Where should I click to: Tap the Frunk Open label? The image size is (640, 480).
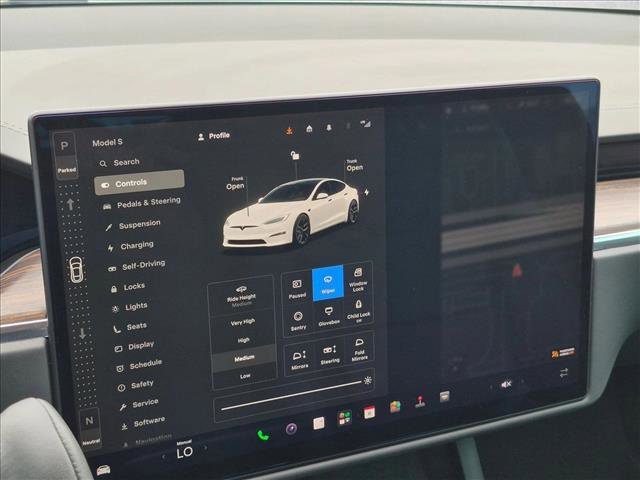point(236,184)
